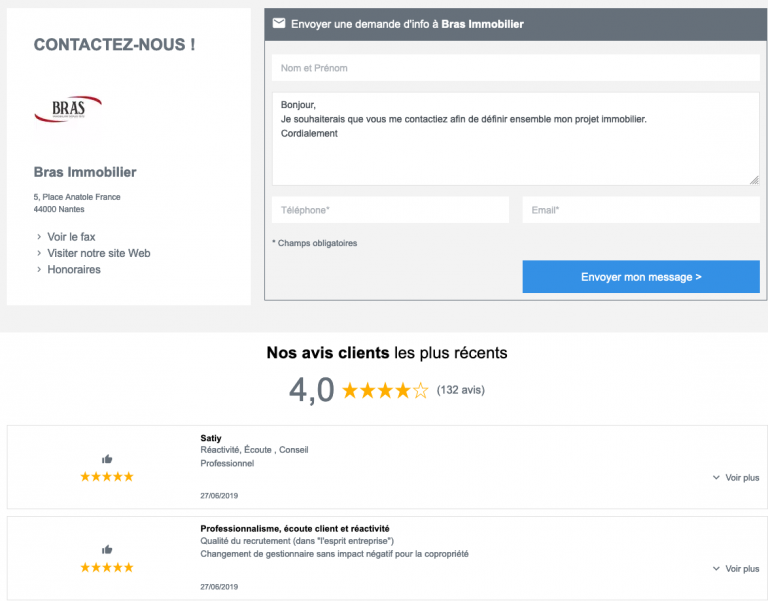Focus the Nom et Prénom field
The width and height of the screenshot is (768, 601).
coord(515,68)
